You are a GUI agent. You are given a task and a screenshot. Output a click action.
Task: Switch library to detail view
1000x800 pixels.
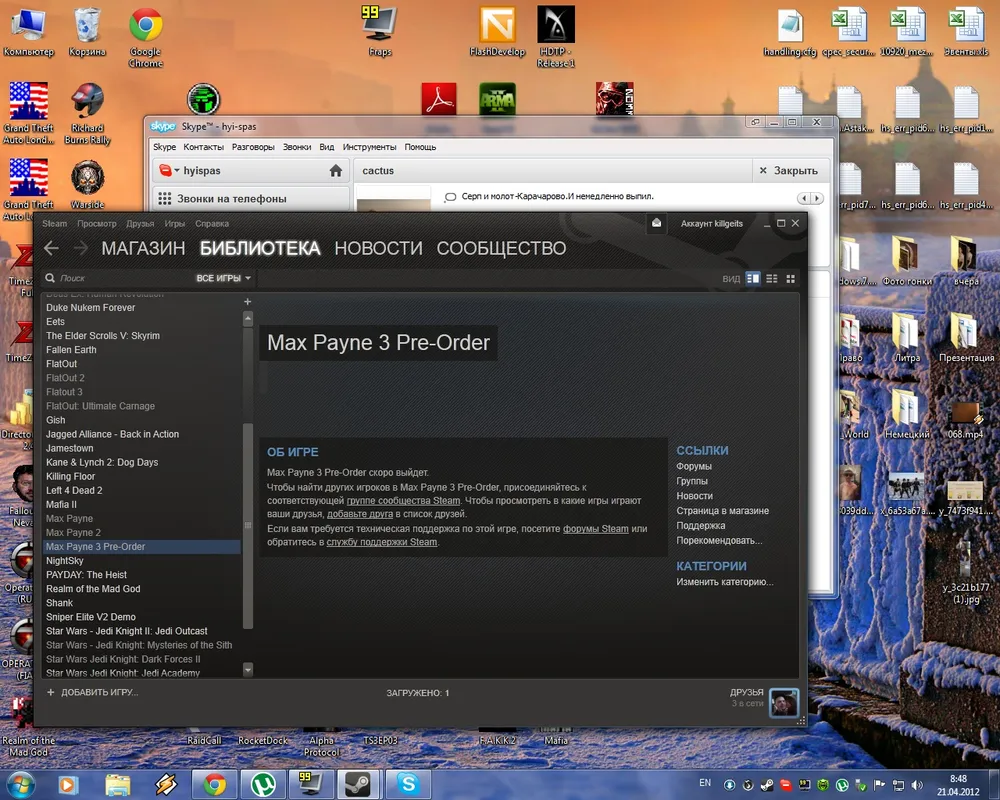coord(753,278)
